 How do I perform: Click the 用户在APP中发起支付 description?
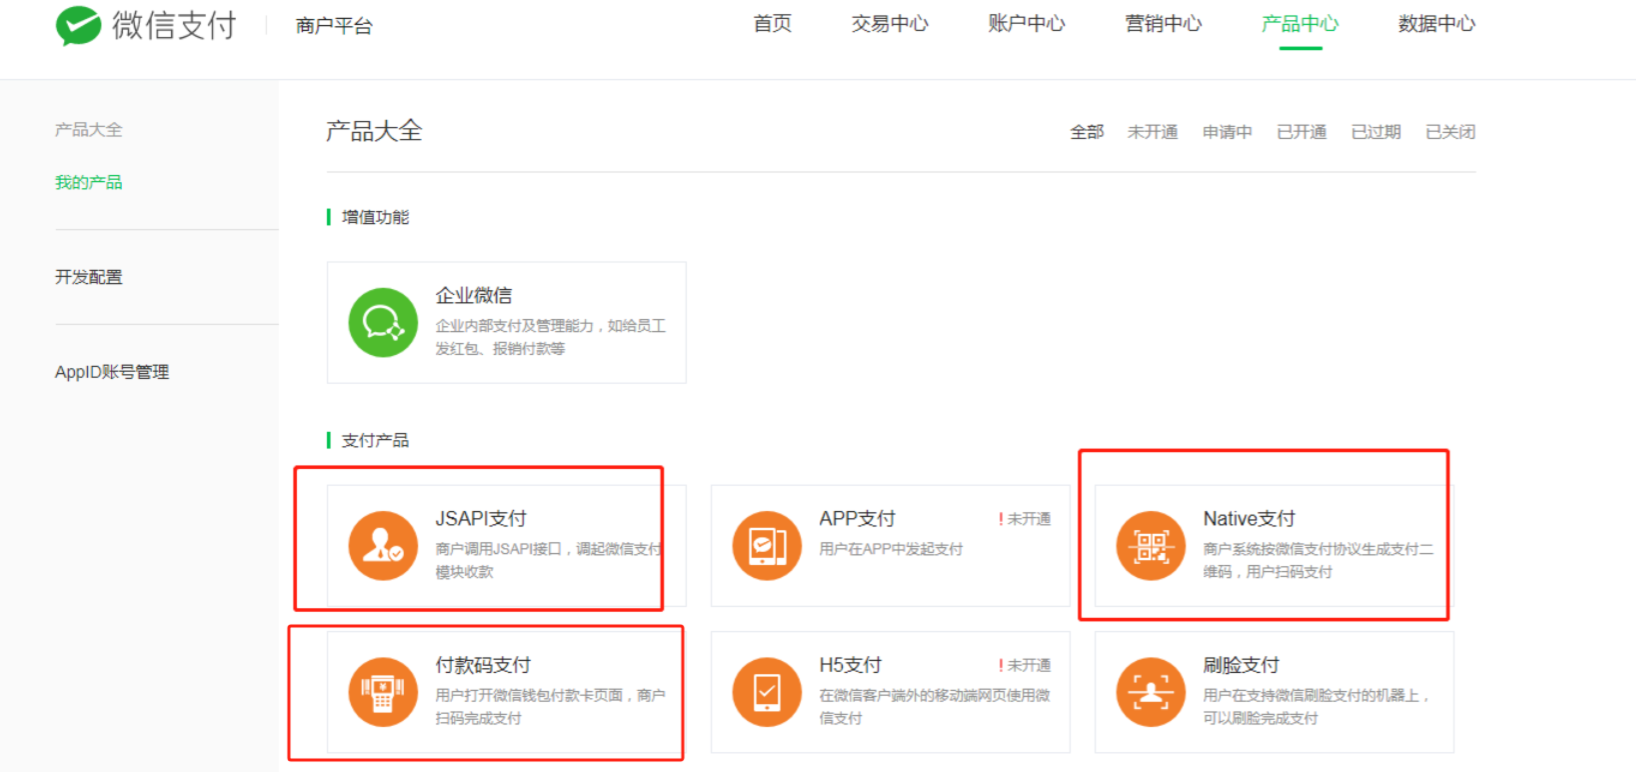(891, 549)
